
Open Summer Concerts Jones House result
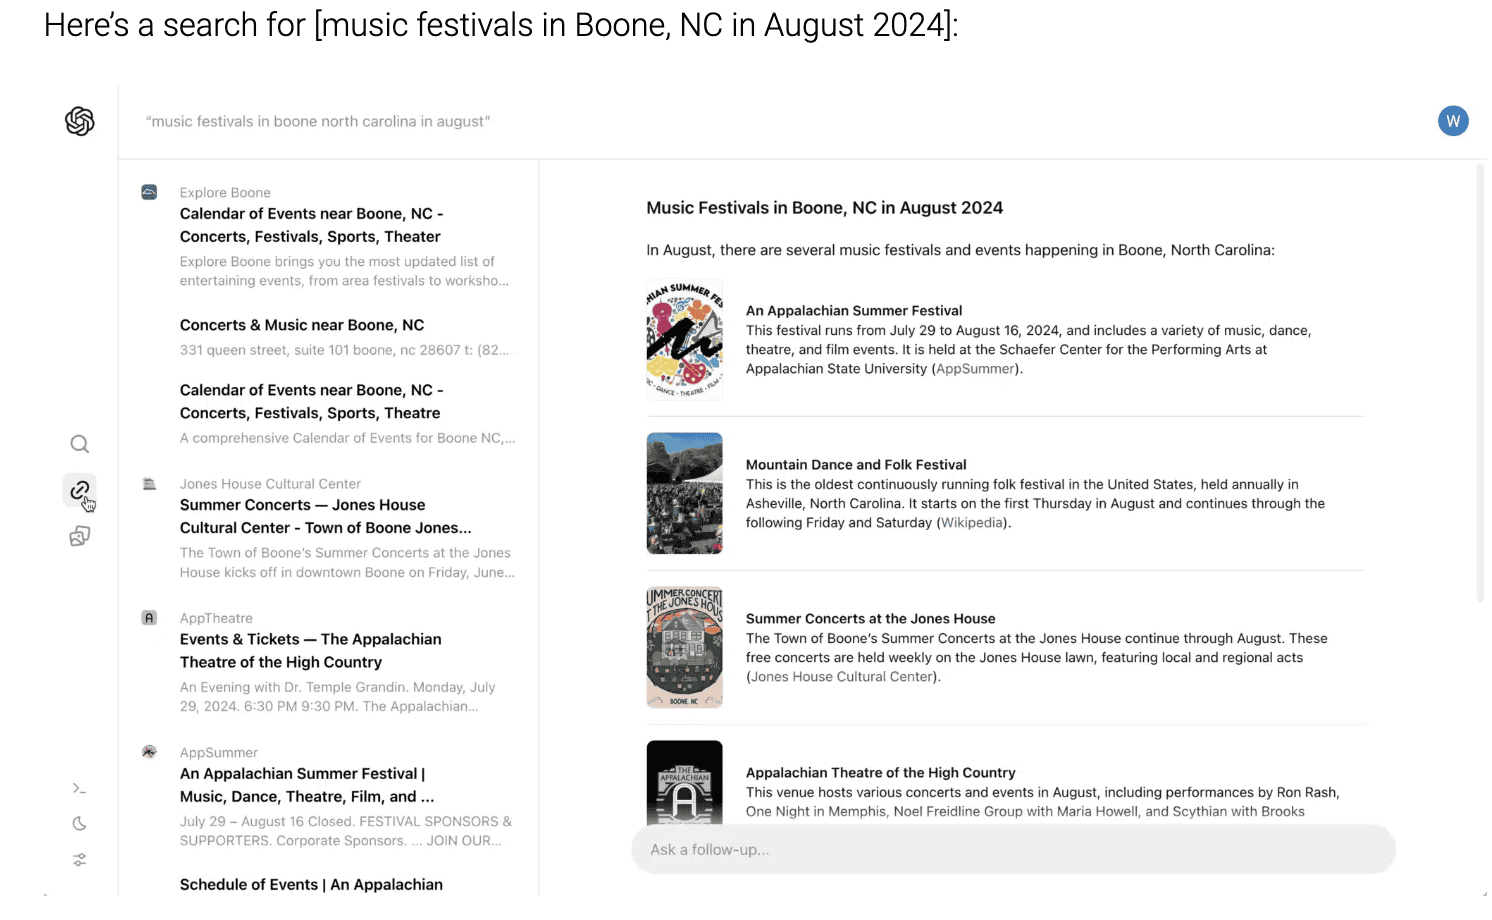[326, 516]
